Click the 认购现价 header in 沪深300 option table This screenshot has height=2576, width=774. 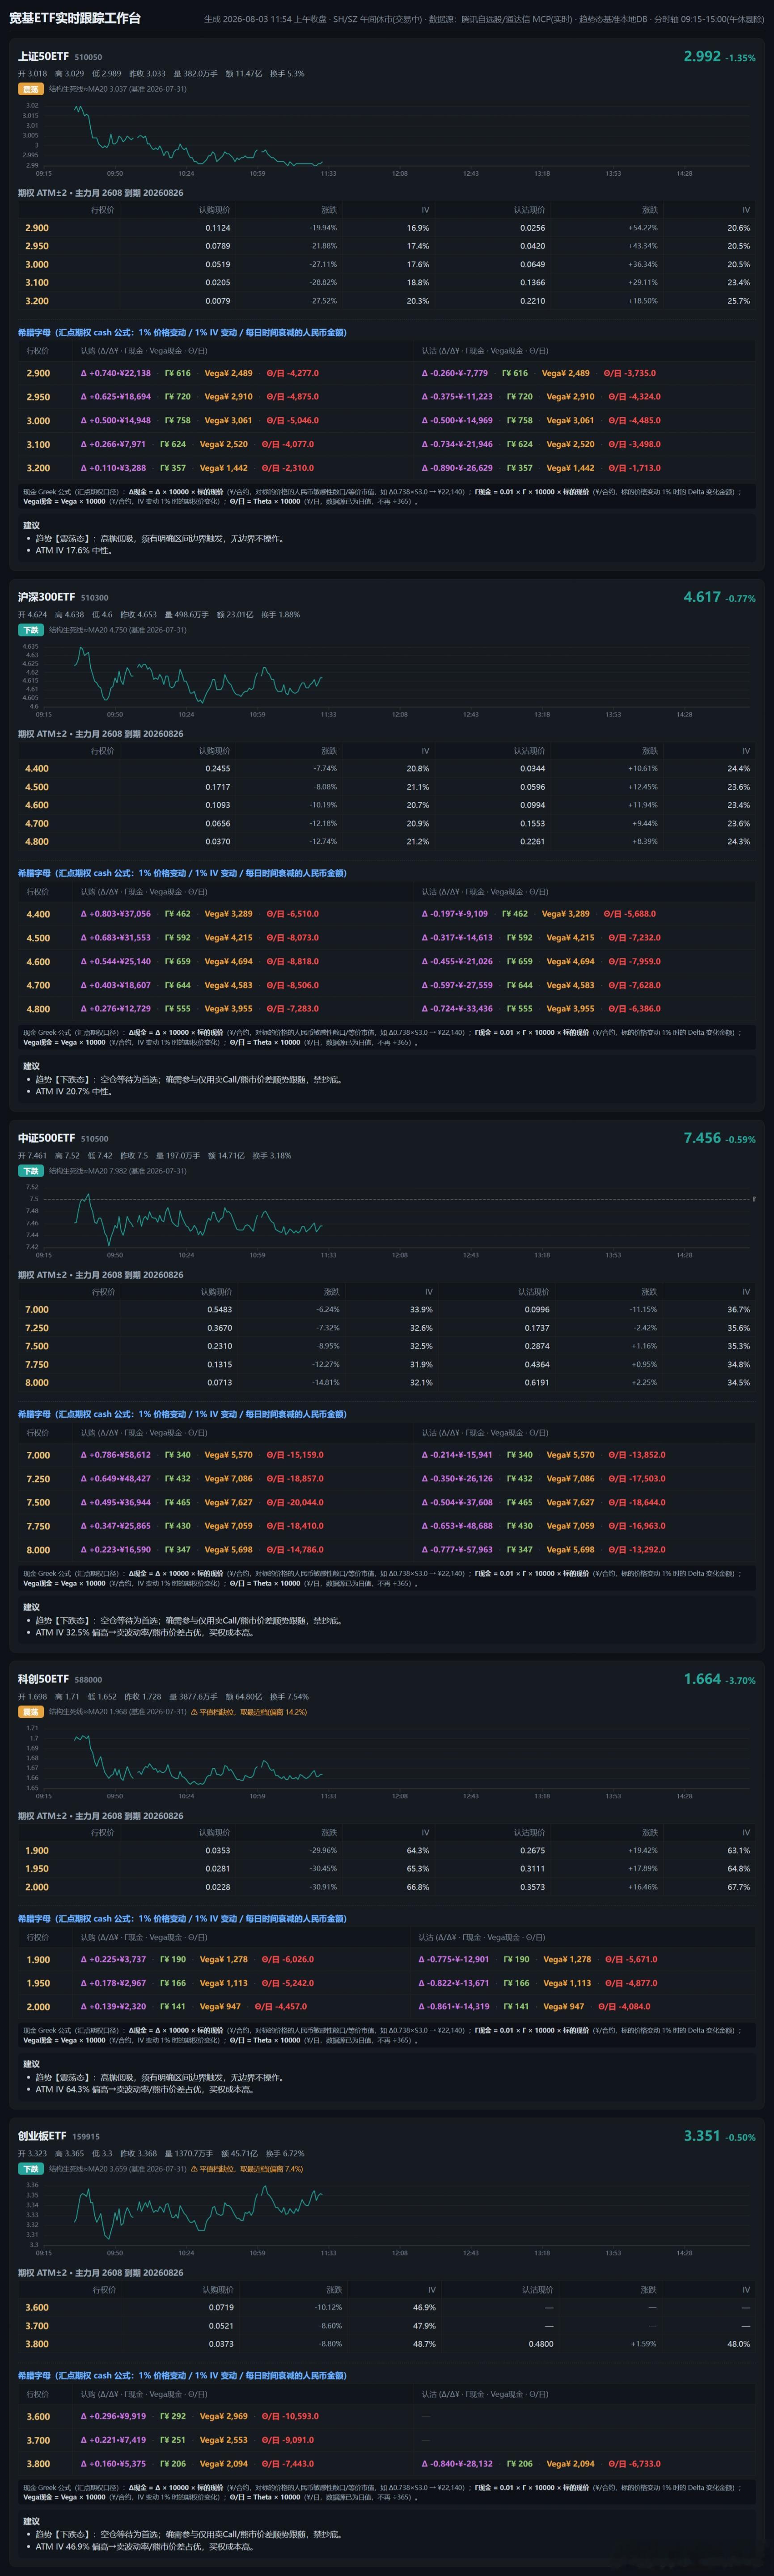point(214,751)
